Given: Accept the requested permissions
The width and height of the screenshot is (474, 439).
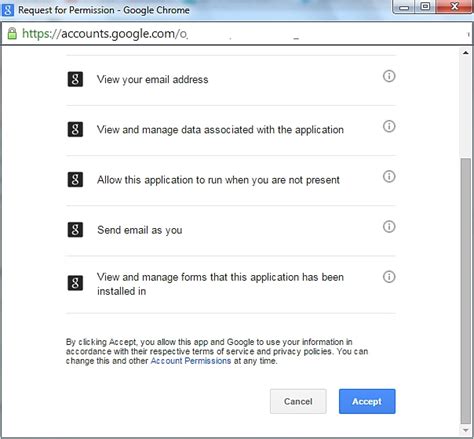Looking at the screenshot, I should pos(367,401).
